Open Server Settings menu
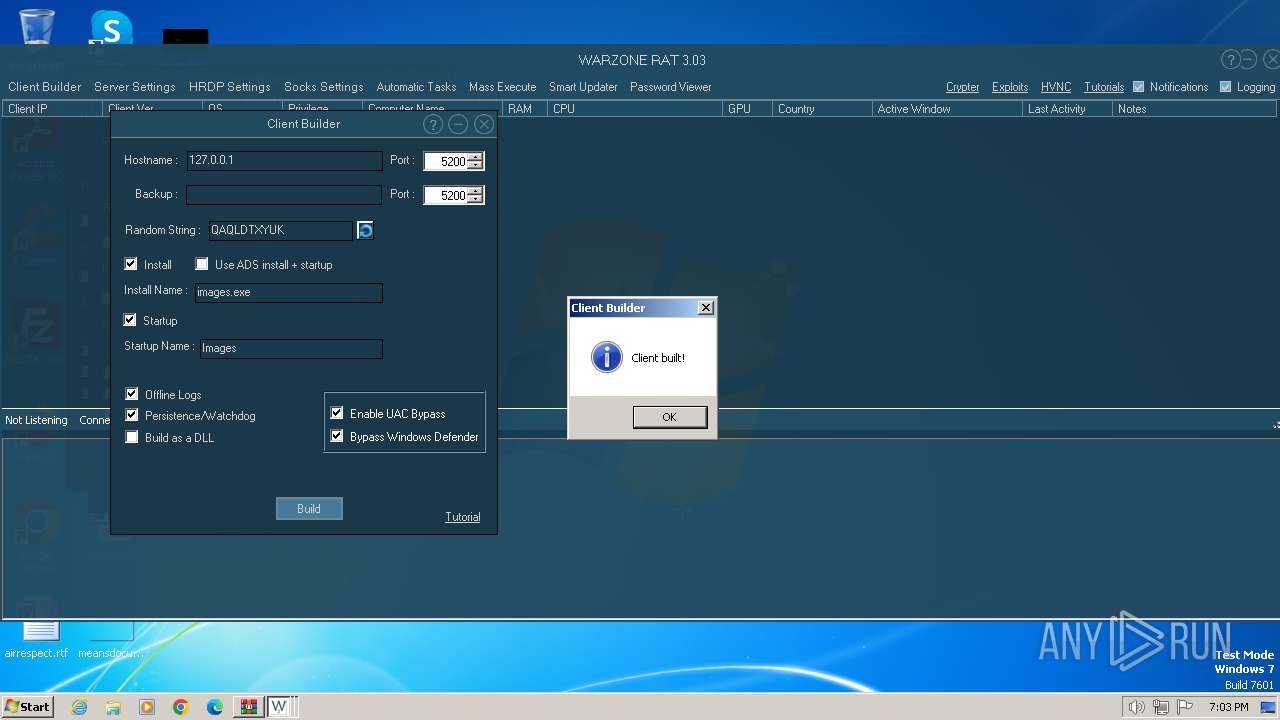The height and width of the screenshot is (720, 1280). click(x=134, y=87)
